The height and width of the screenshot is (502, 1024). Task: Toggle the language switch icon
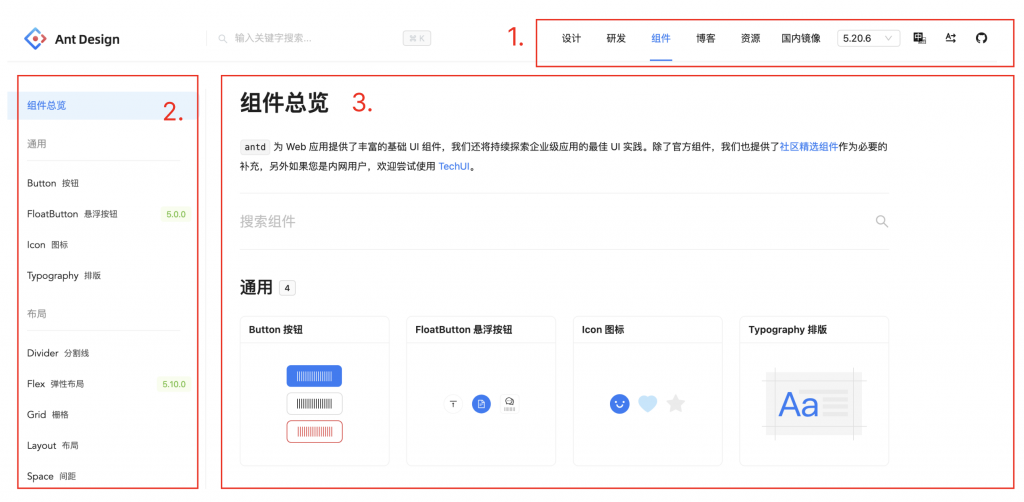coord(920,38)
